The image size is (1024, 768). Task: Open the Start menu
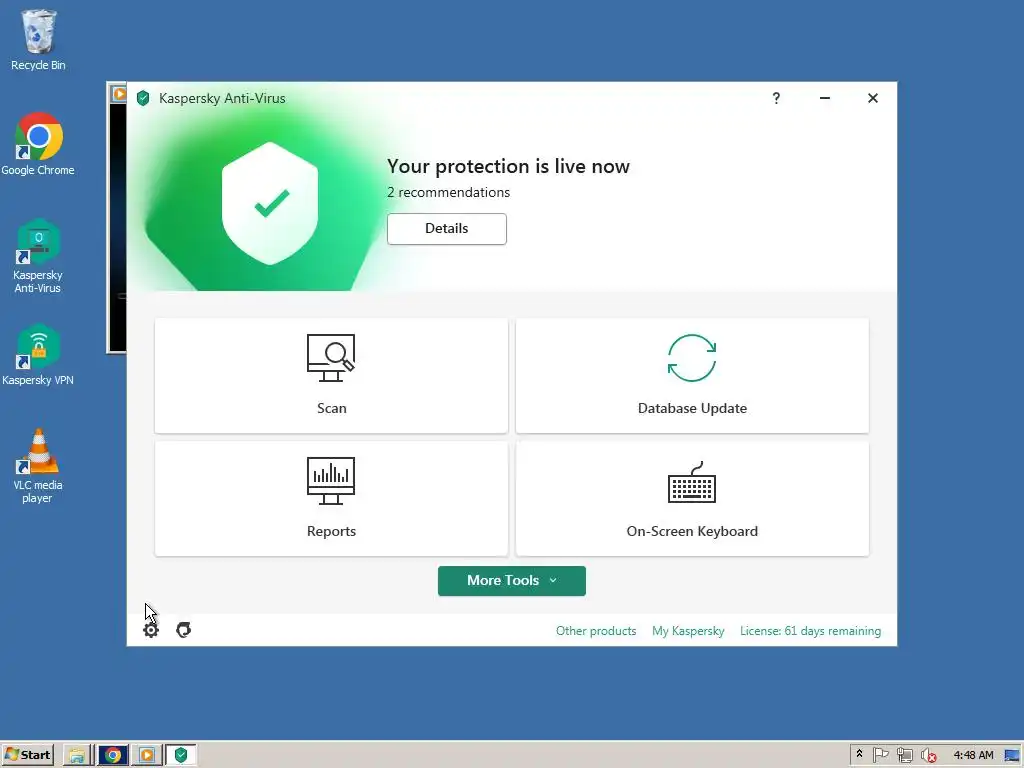pos(27,755)
